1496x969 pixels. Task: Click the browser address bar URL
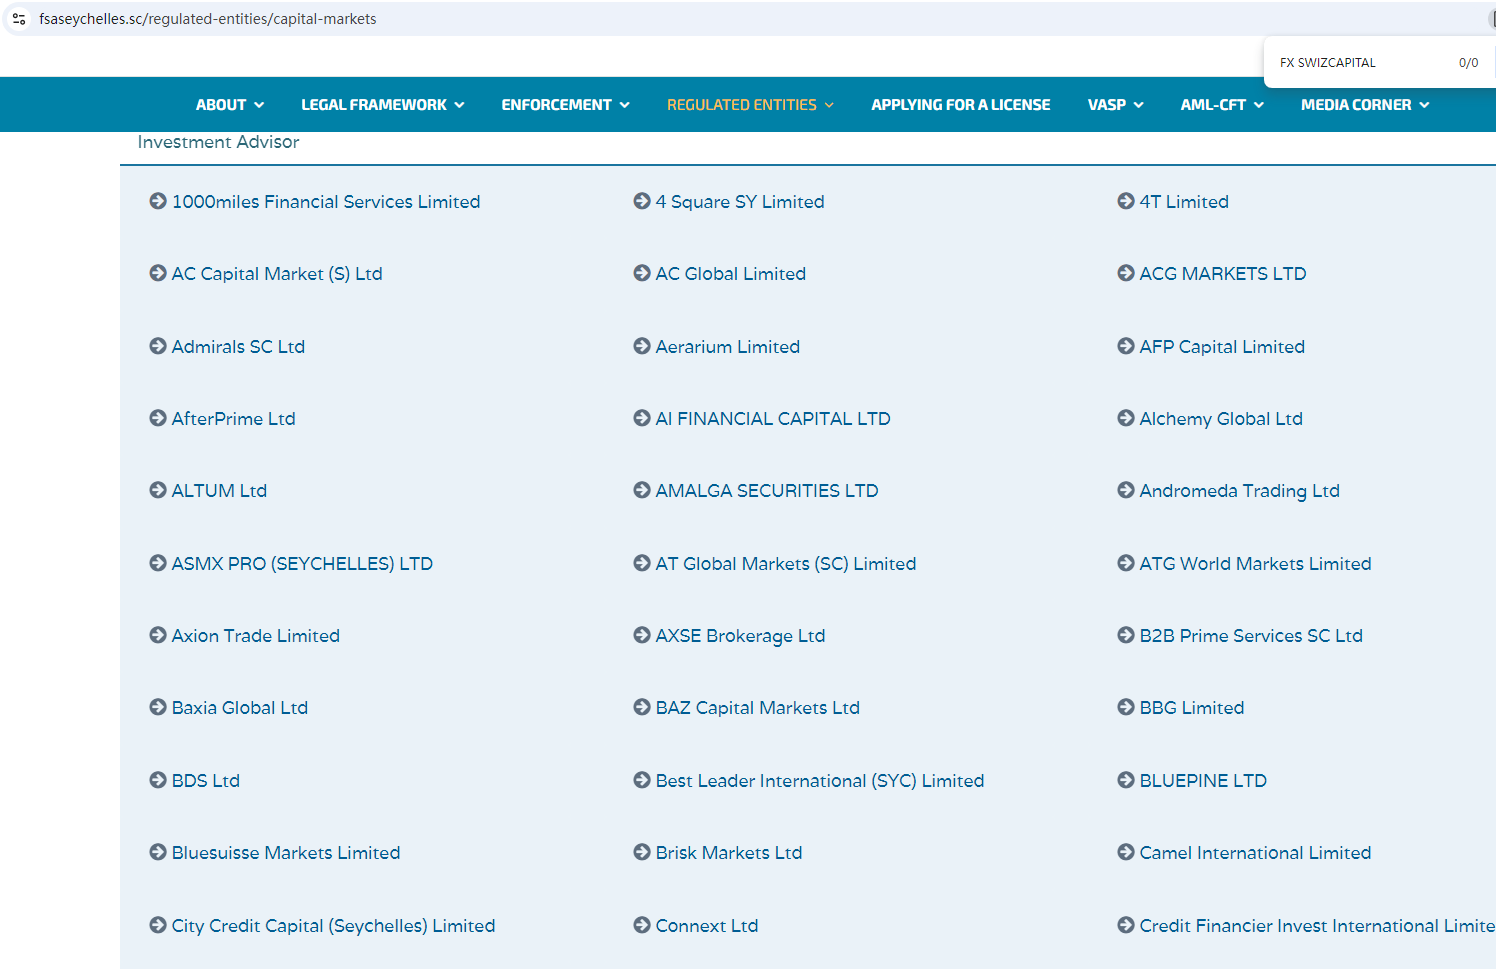[x=208, y=19]
